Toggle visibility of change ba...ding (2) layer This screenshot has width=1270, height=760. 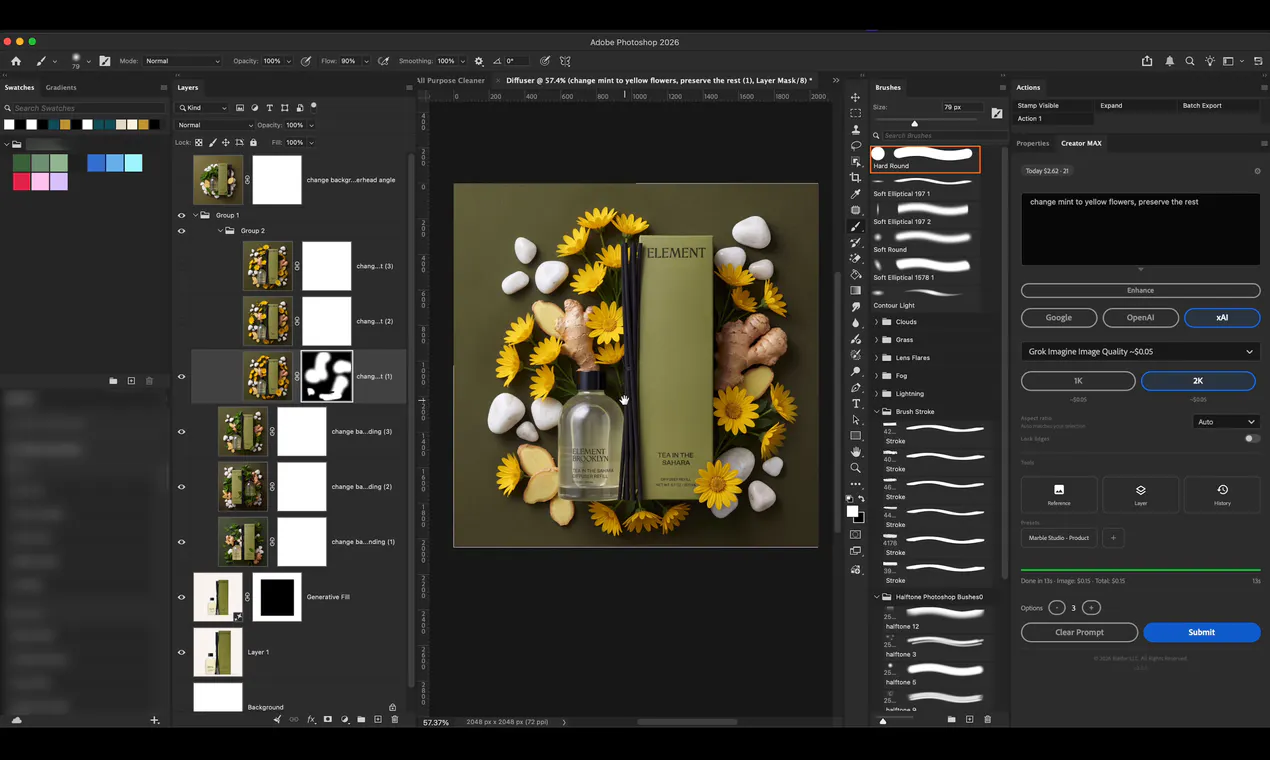(181, 487)
